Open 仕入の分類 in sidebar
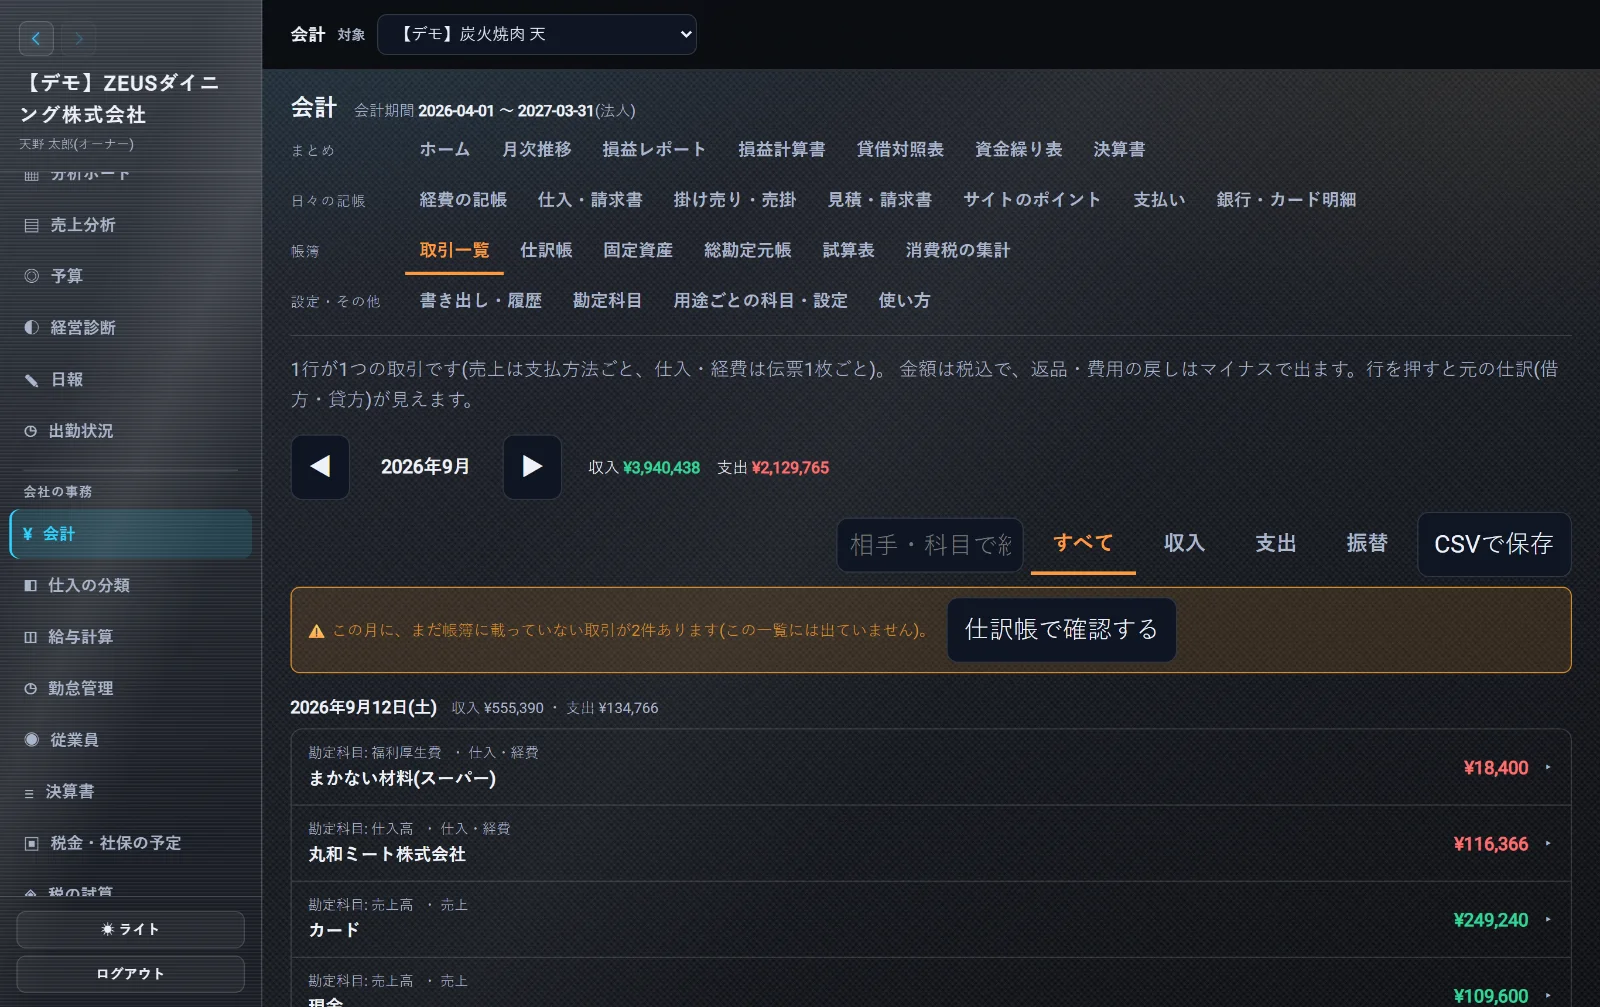The width and height of the screenshot is (1600, 1007). pyautogui.click(x=130, y=585)
